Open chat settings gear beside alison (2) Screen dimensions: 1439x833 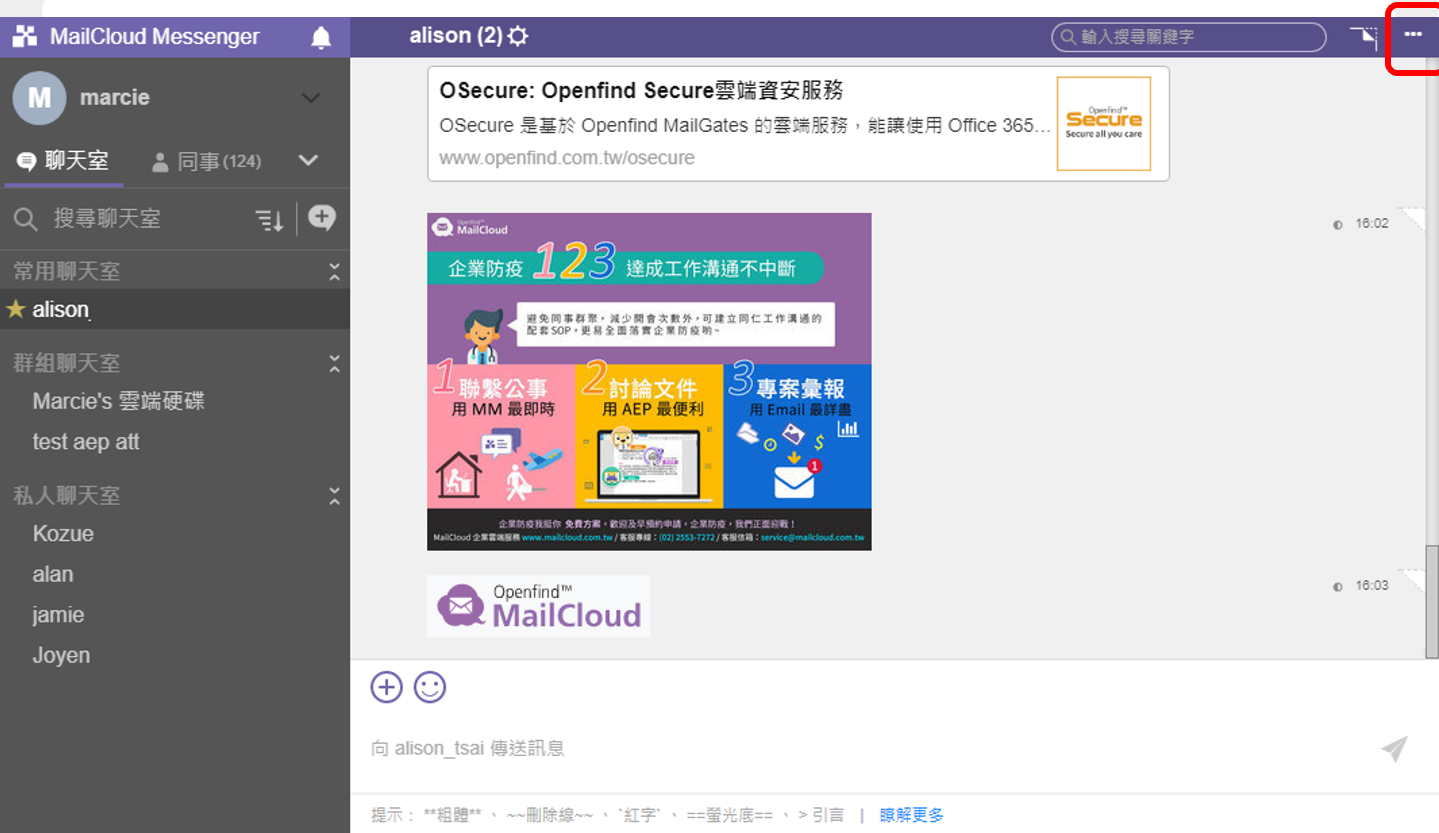click(518, 37)
